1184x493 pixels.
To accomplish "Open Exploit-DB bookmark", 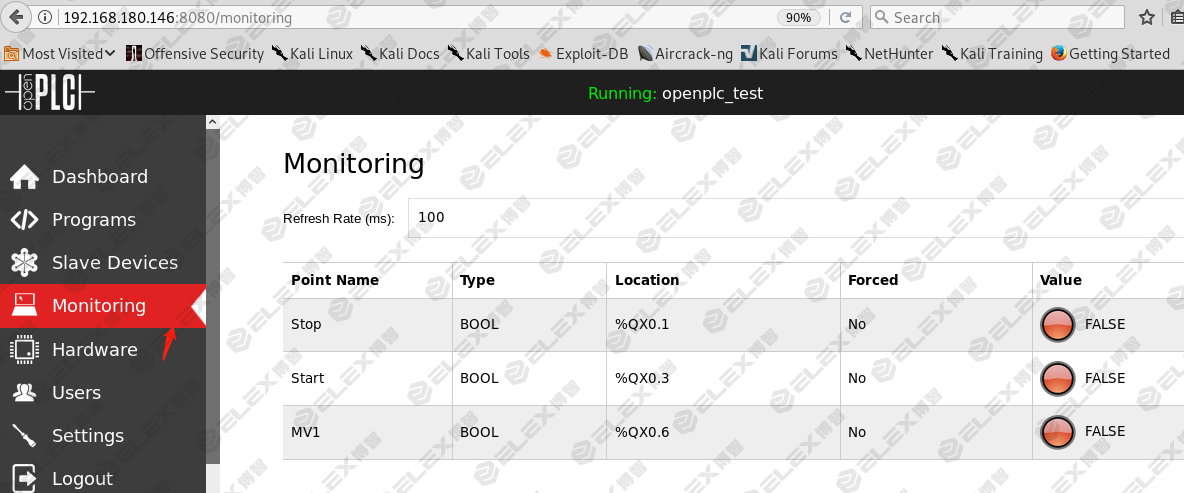I will point(583,54).
